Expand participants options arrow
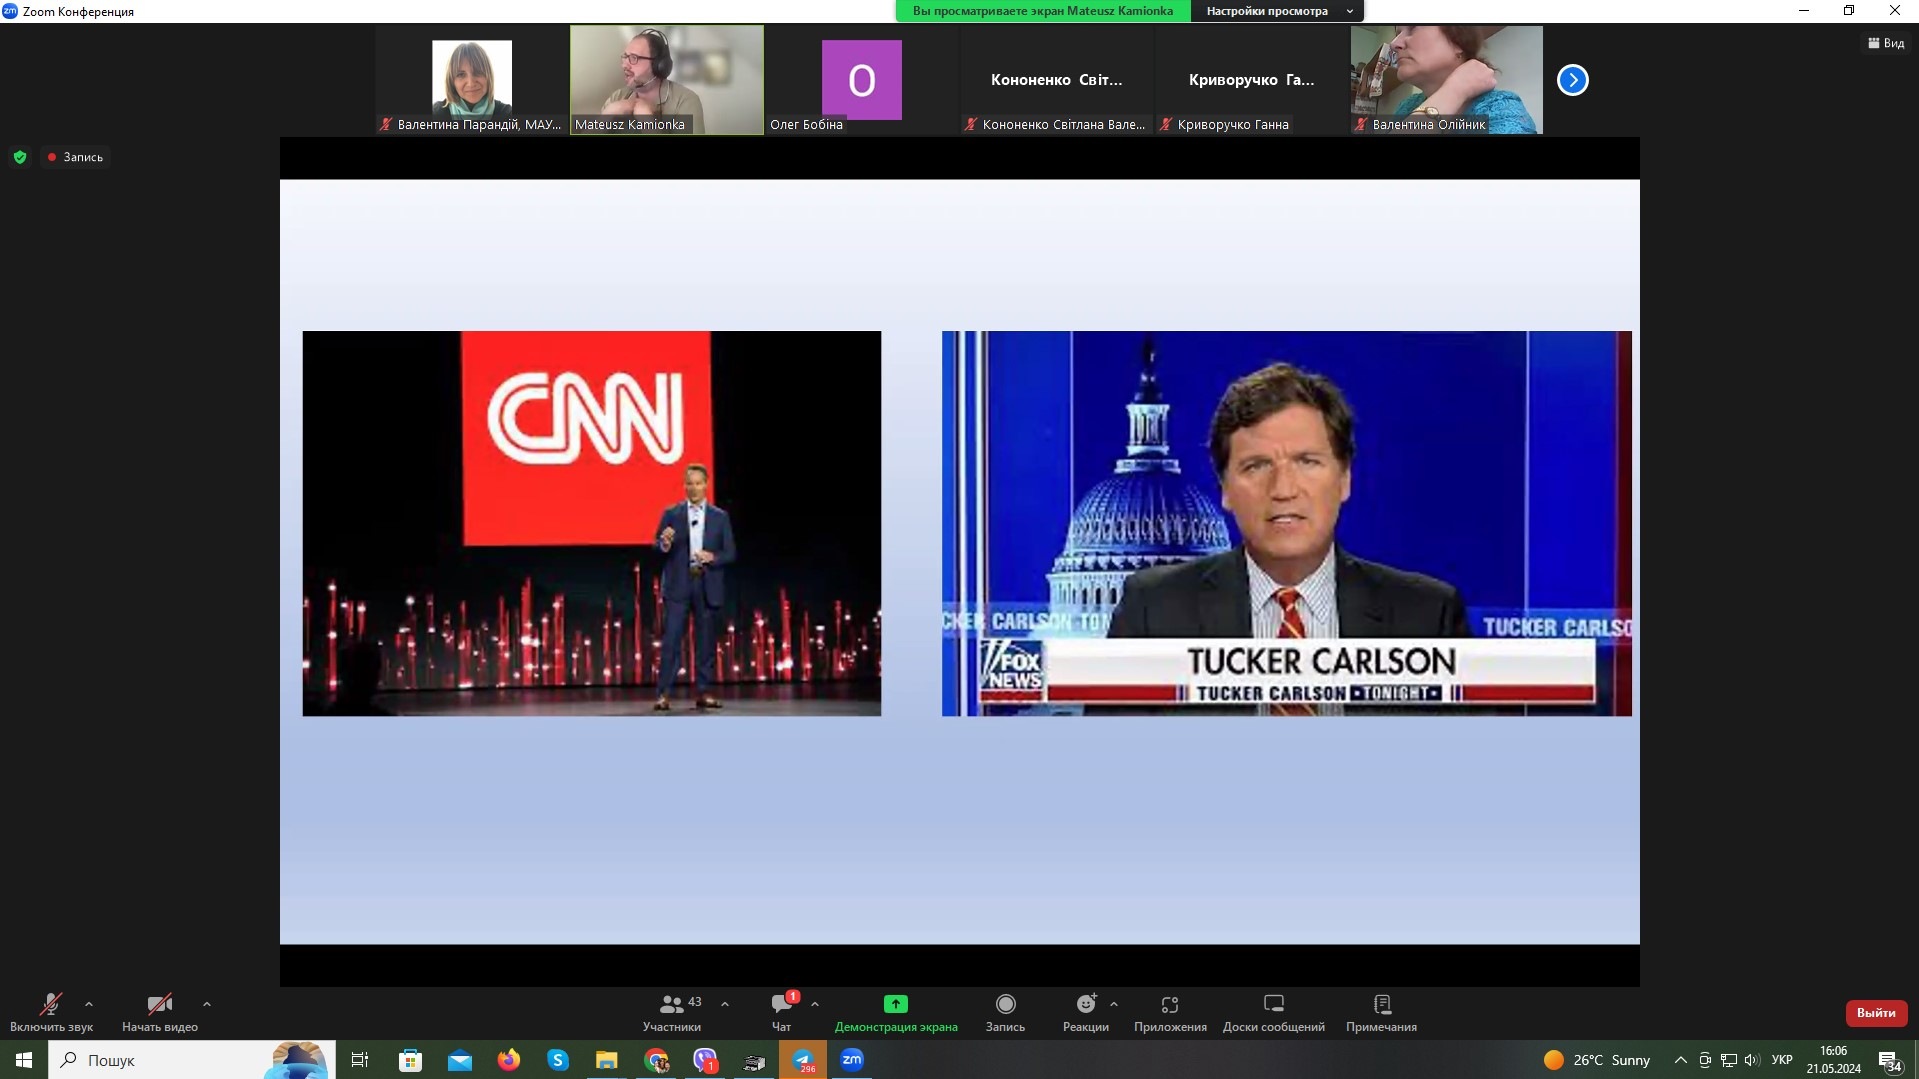 (725, 1004)
